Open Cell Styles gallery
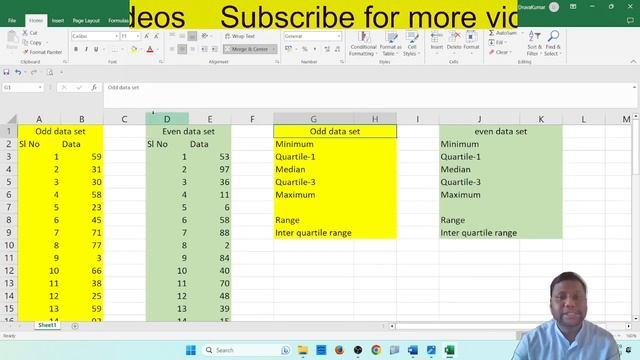Screen dimensions: 640x360 click(x=411, y=44)
